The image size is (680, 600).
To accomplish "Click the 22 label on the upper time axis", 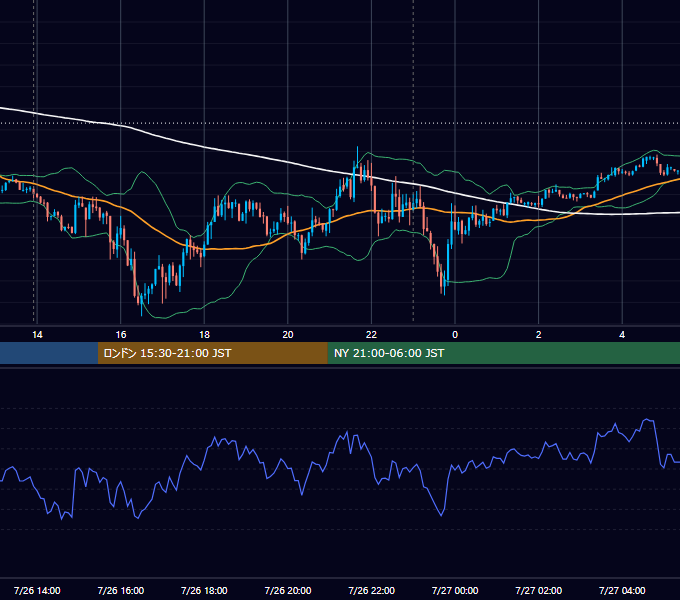I will tap(371, 335).
